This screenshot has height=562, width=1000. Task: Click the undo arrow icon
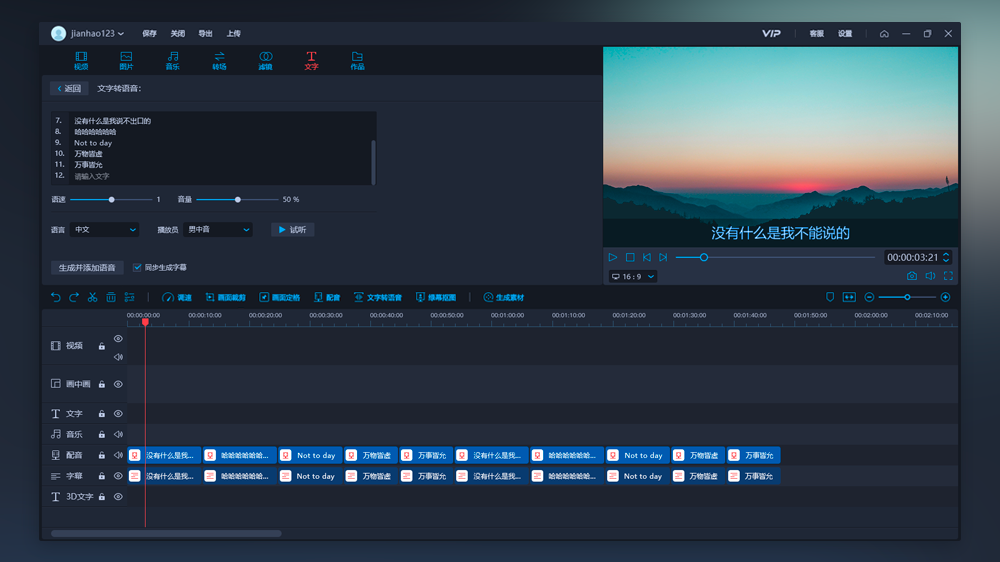(55, 297)
